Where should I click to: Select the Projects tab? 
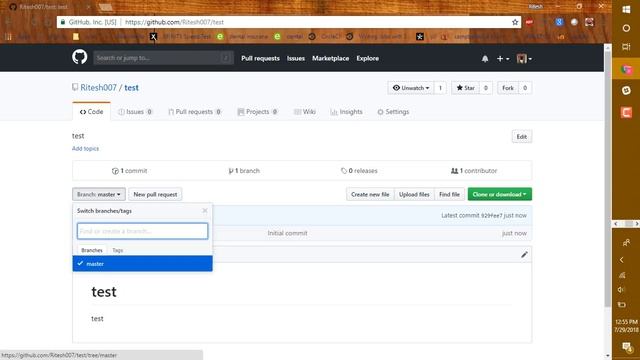click(258, 111)
